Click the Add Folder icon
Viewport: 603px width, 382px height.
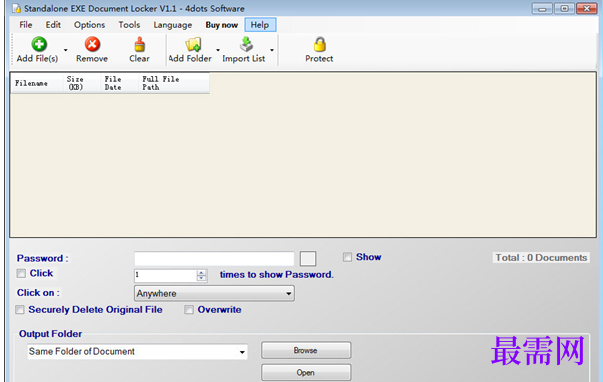pyautogui.click(x=193, y=44)
